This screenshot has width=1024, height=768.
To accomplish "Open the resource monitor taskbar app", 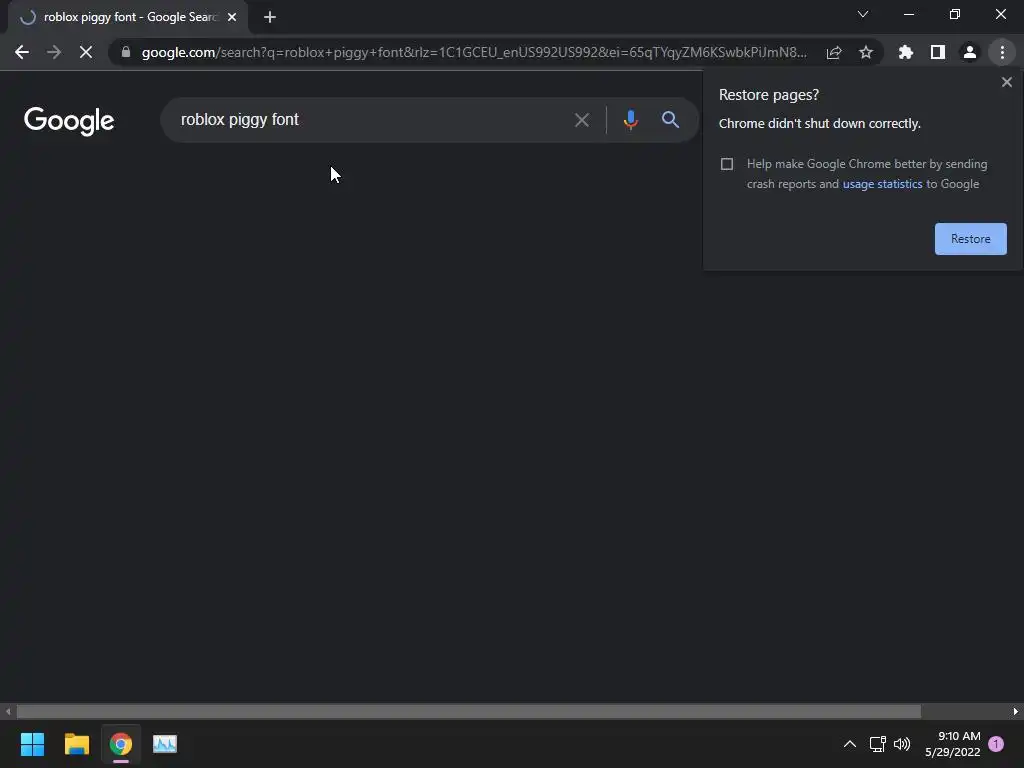I will click(165, 744).
